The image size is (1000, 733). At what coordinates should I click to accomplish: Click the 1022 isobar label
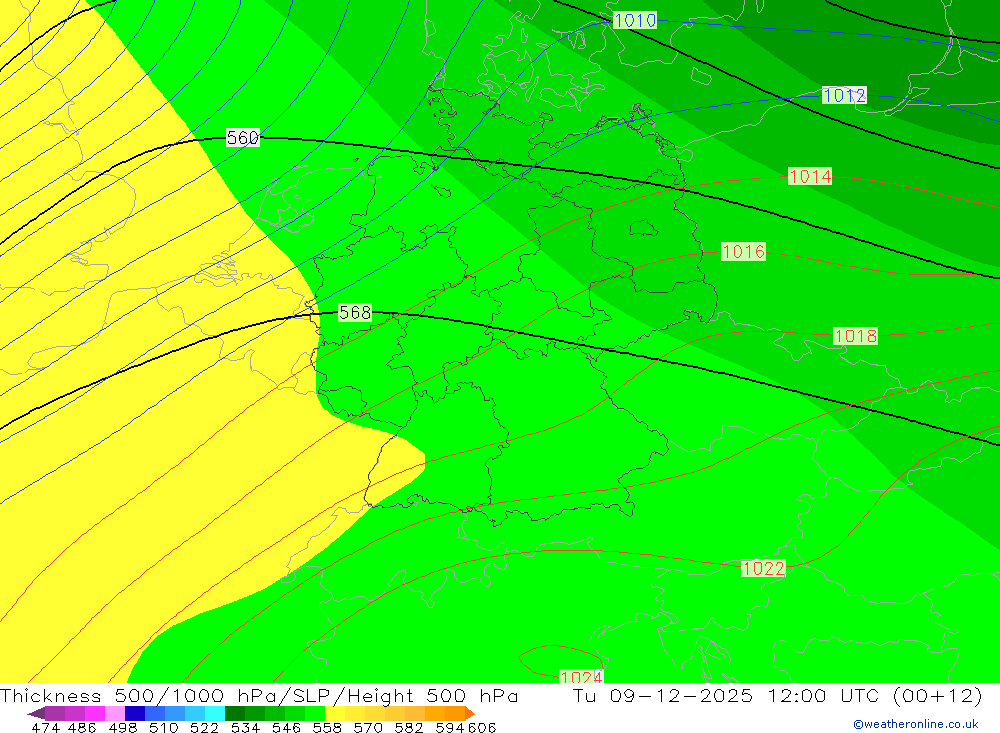point(763,568)
